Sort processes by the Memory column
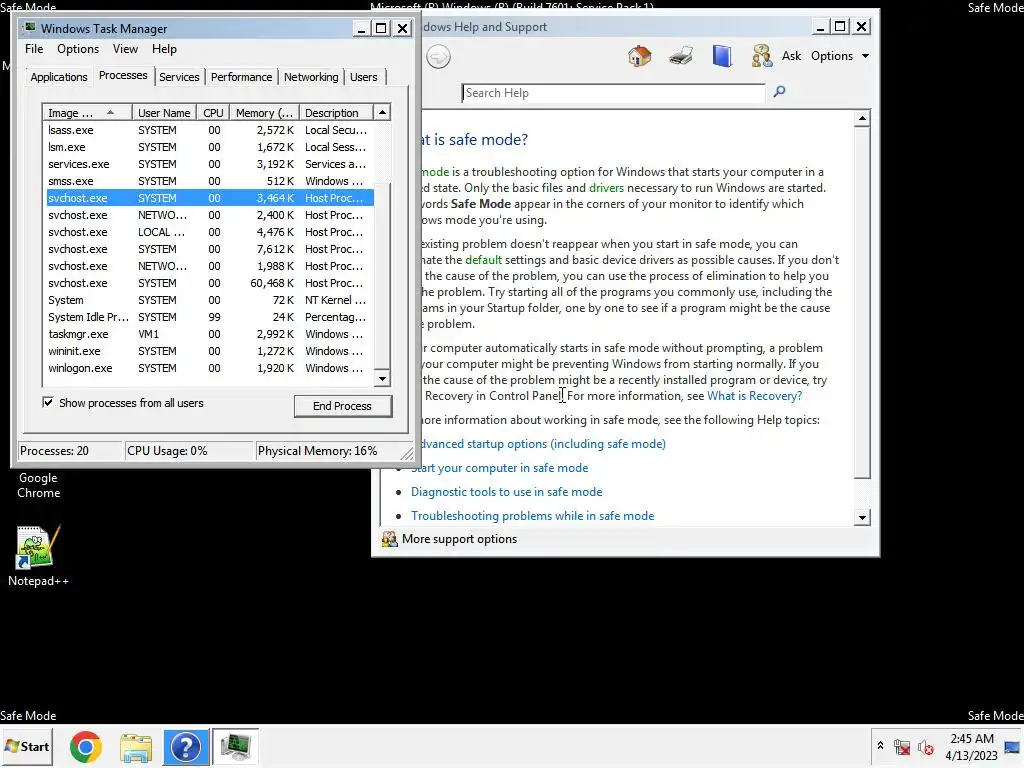The image size is (1024, 768). pos(264,112)
